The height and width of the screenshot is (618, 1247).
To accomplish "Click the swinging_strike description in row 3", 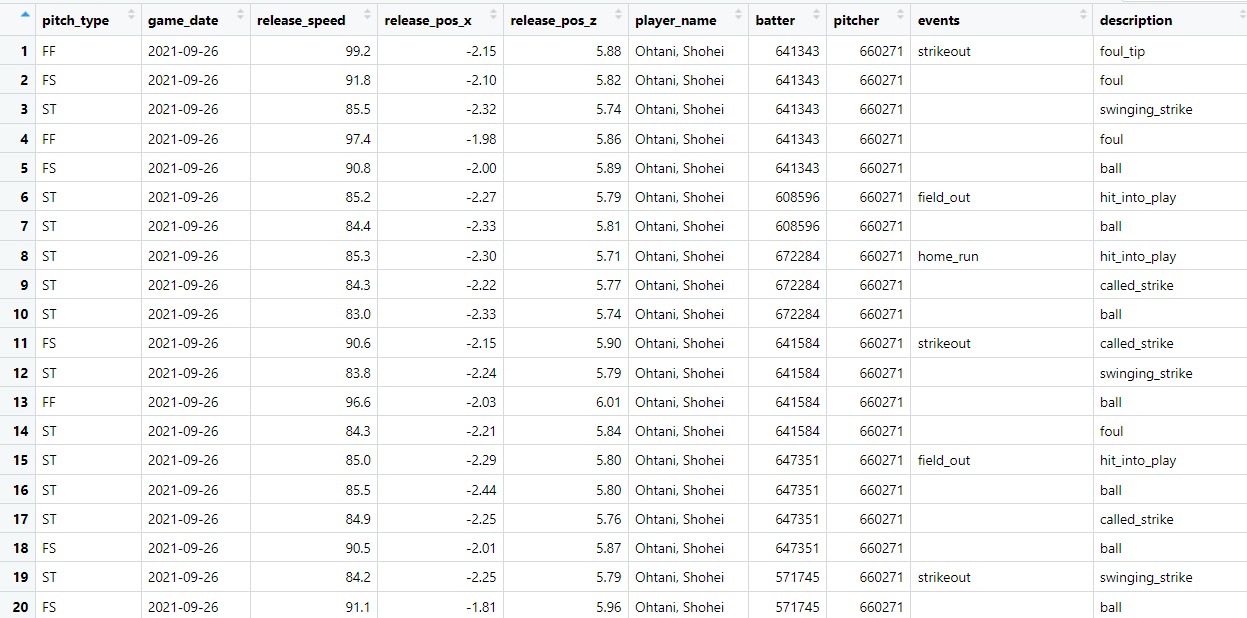I will 1146,109.
